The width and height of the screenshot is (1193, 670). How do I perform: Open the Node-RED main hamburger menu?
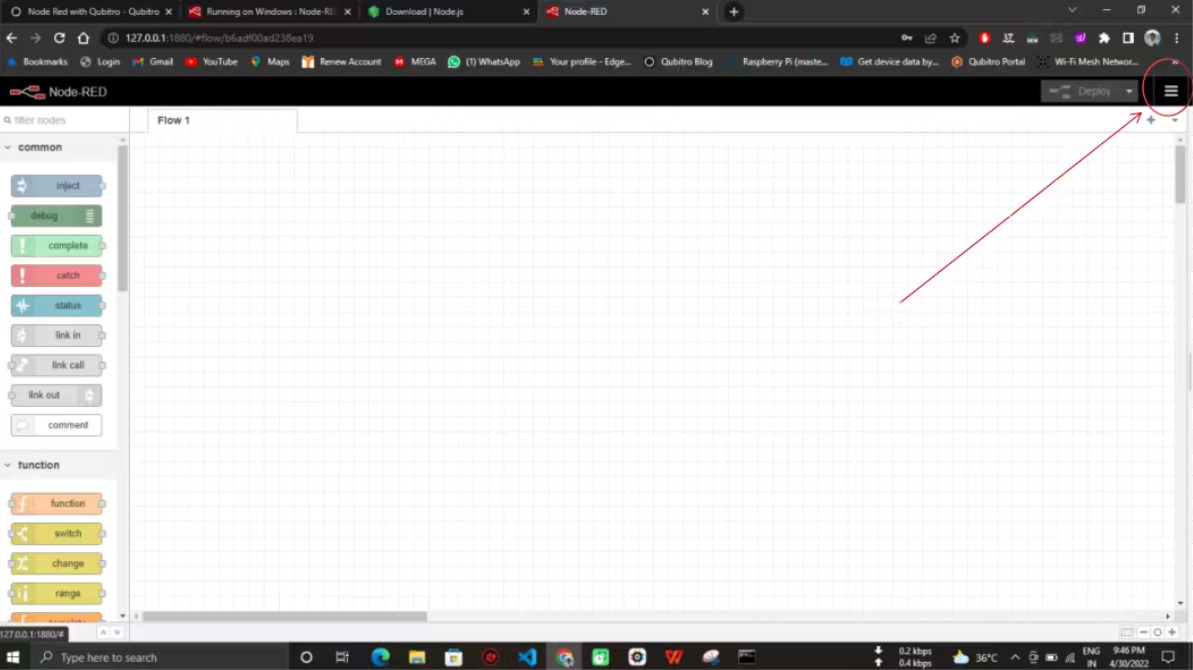(1170, 91)
